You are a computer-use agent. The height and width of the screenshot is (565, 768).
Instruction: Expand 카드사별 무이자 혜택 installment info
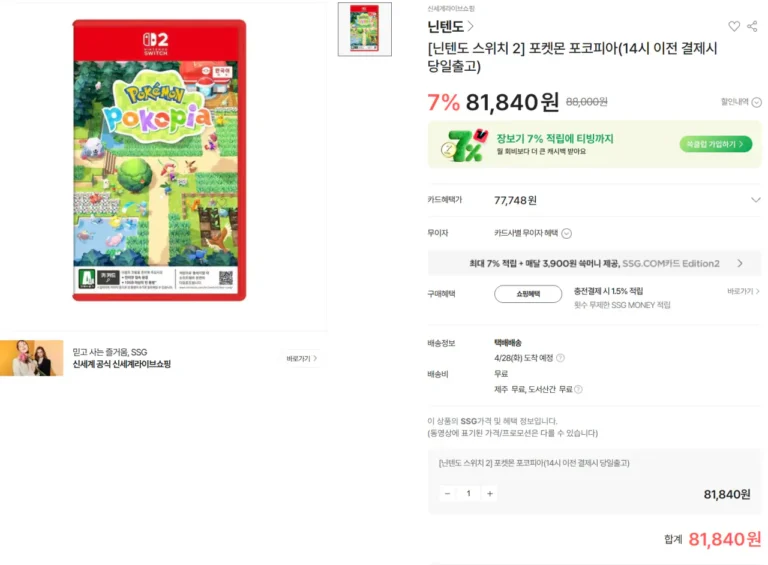(x=533, y=234)
